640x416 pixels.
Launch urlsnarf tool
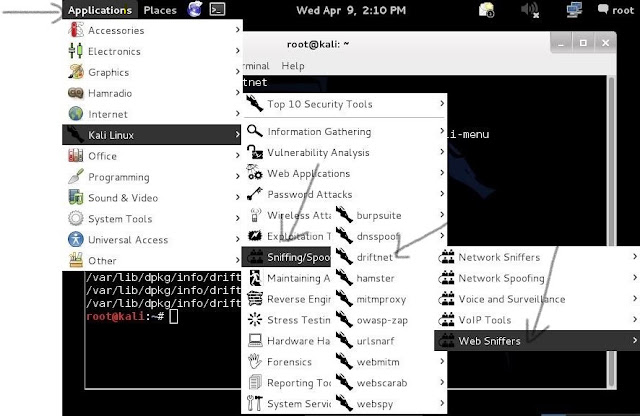(376, 341)
